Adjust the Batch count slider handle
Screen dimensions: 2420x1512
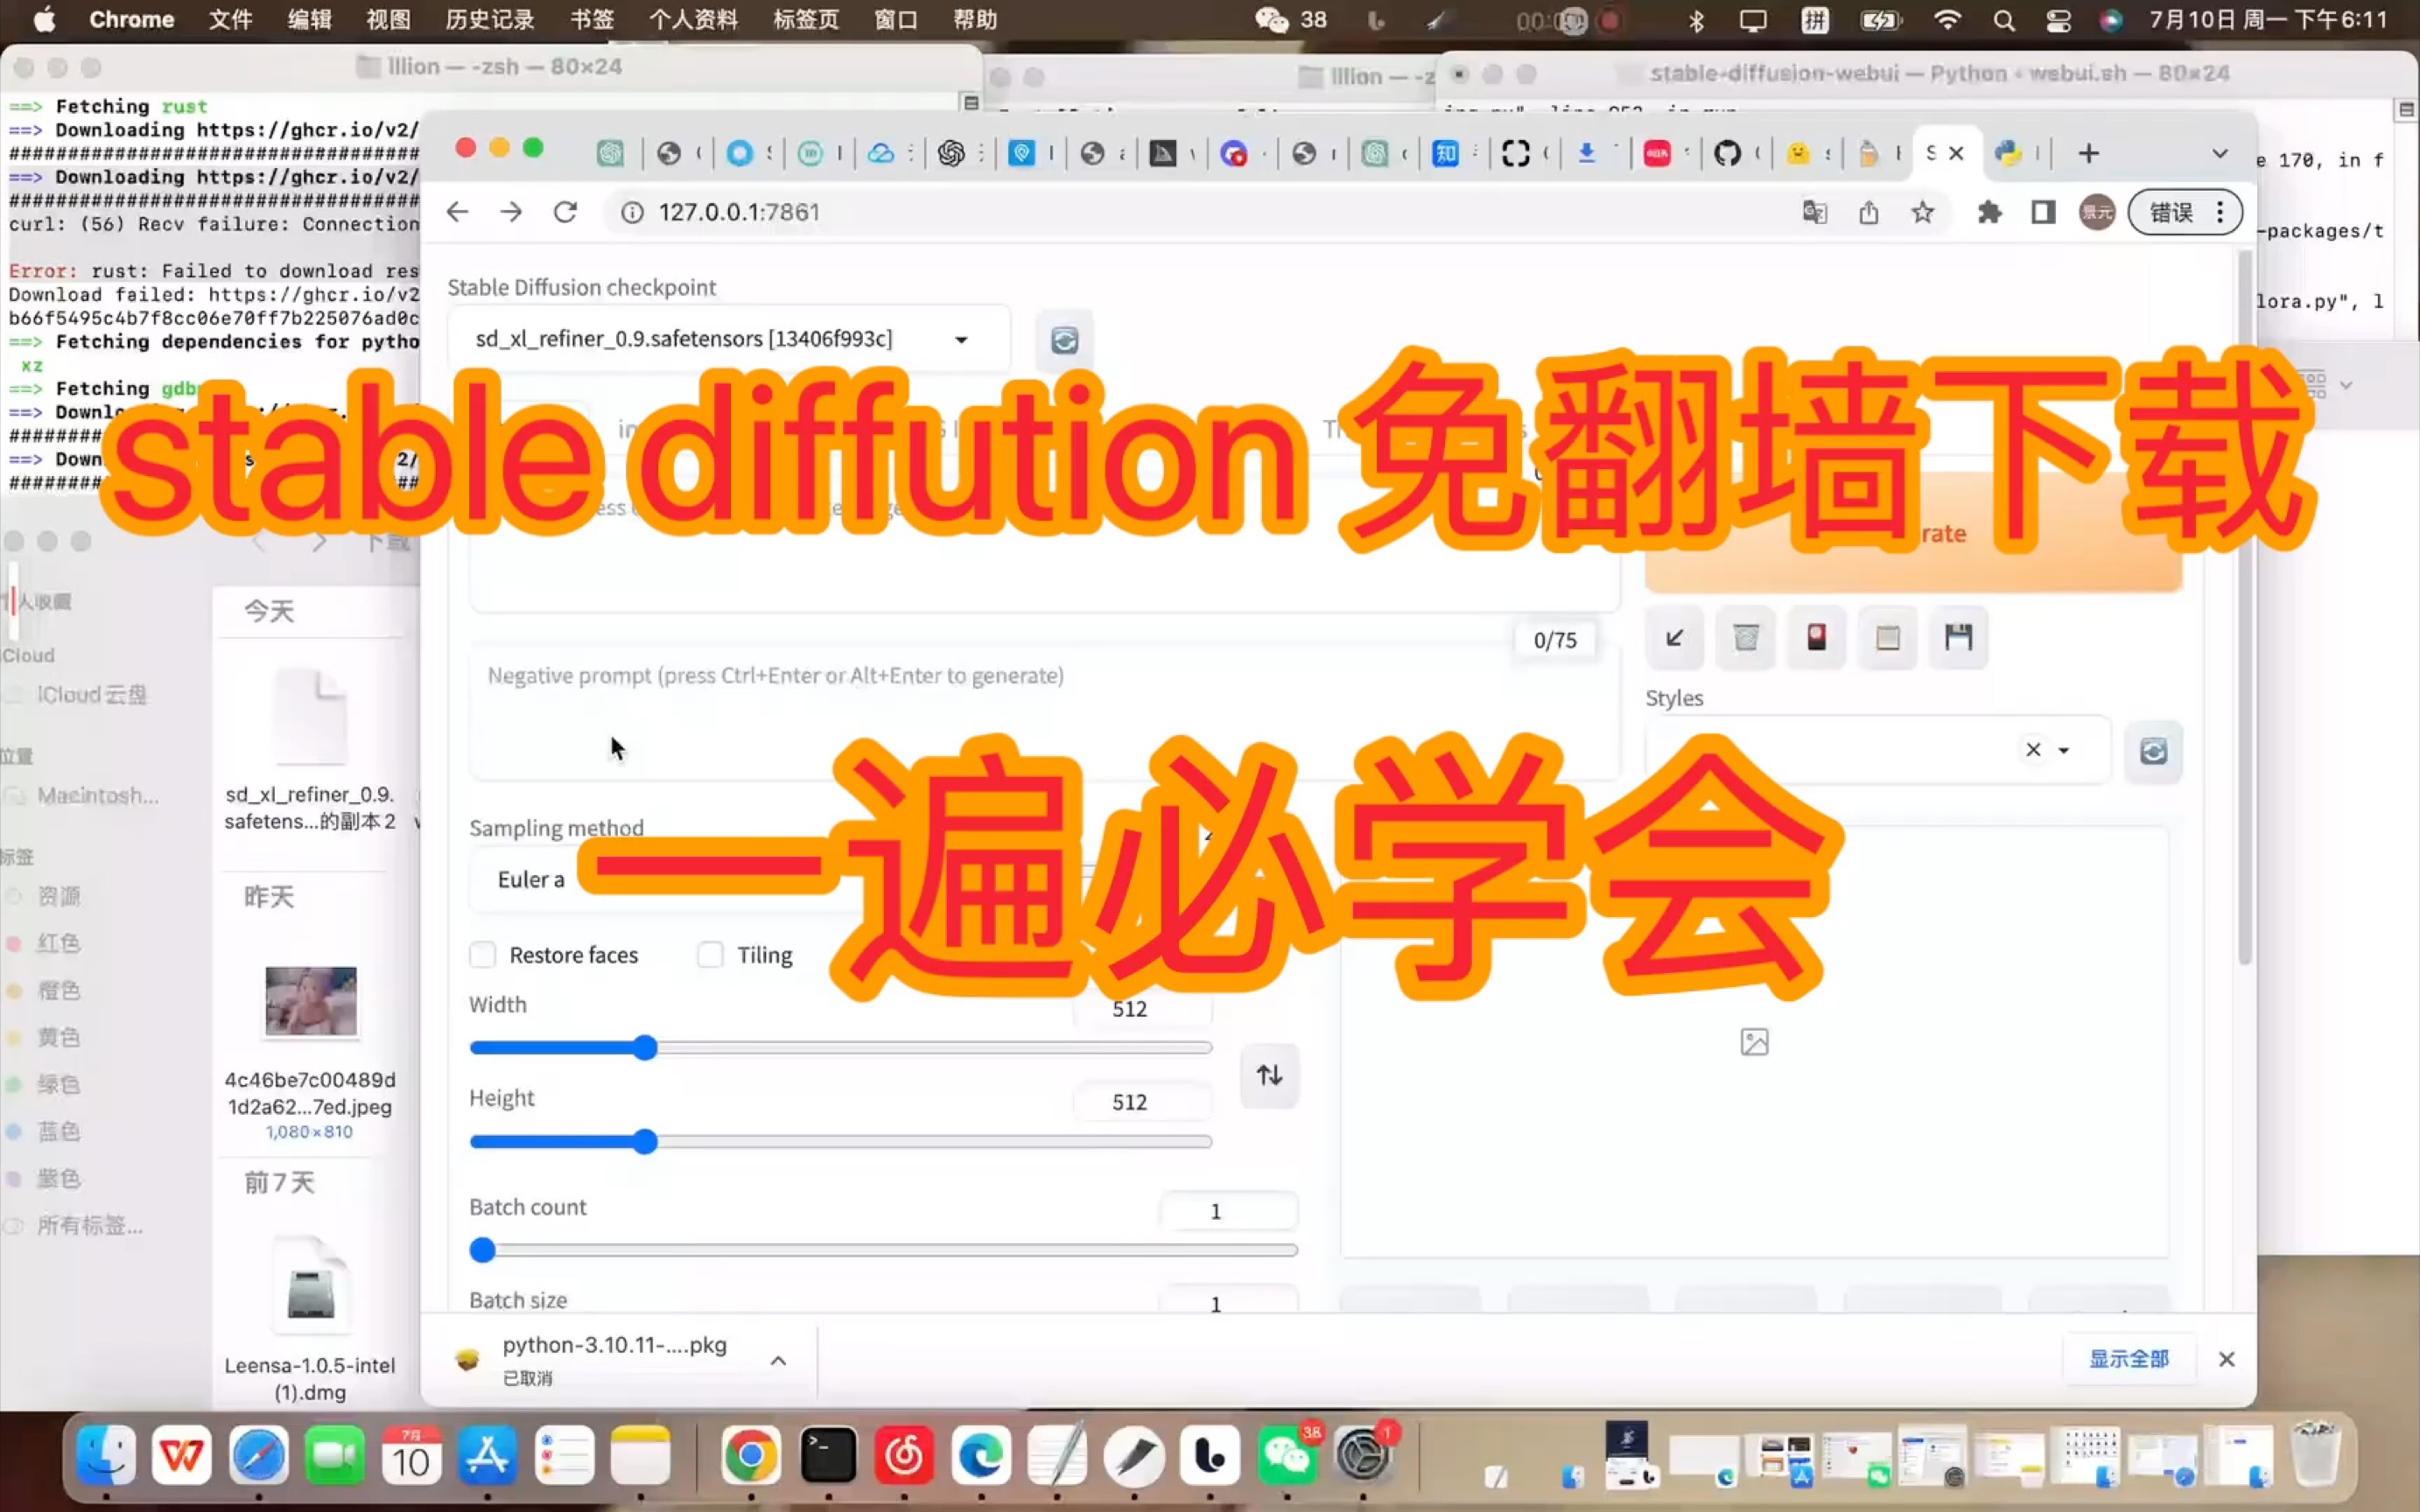click(x=483, y=1249)
